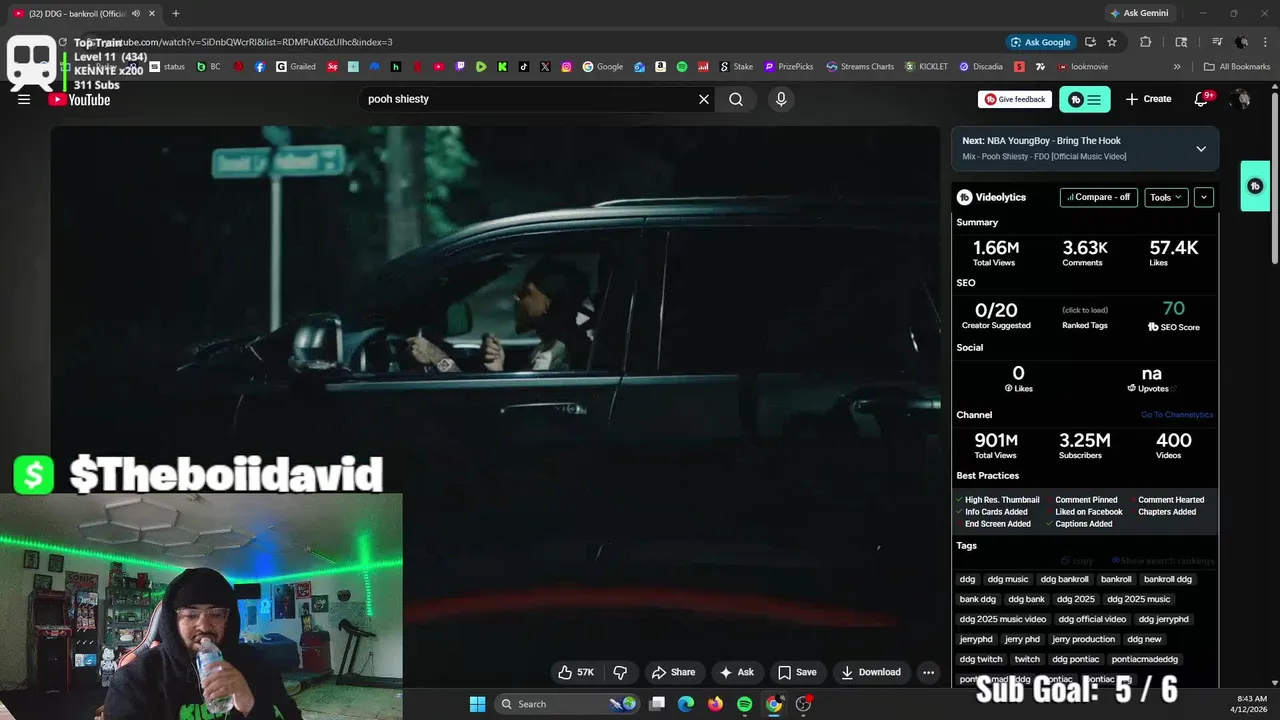
Task: Click the 70 SEO Score value
Action: click(1173, 309)
